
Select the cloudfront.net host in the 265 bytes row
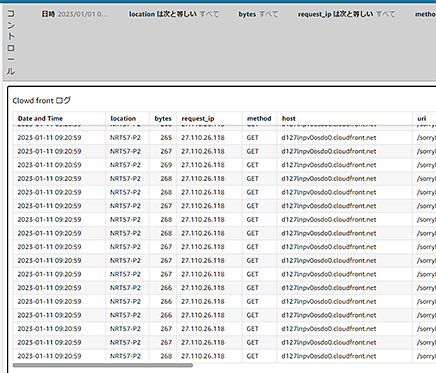329,138
